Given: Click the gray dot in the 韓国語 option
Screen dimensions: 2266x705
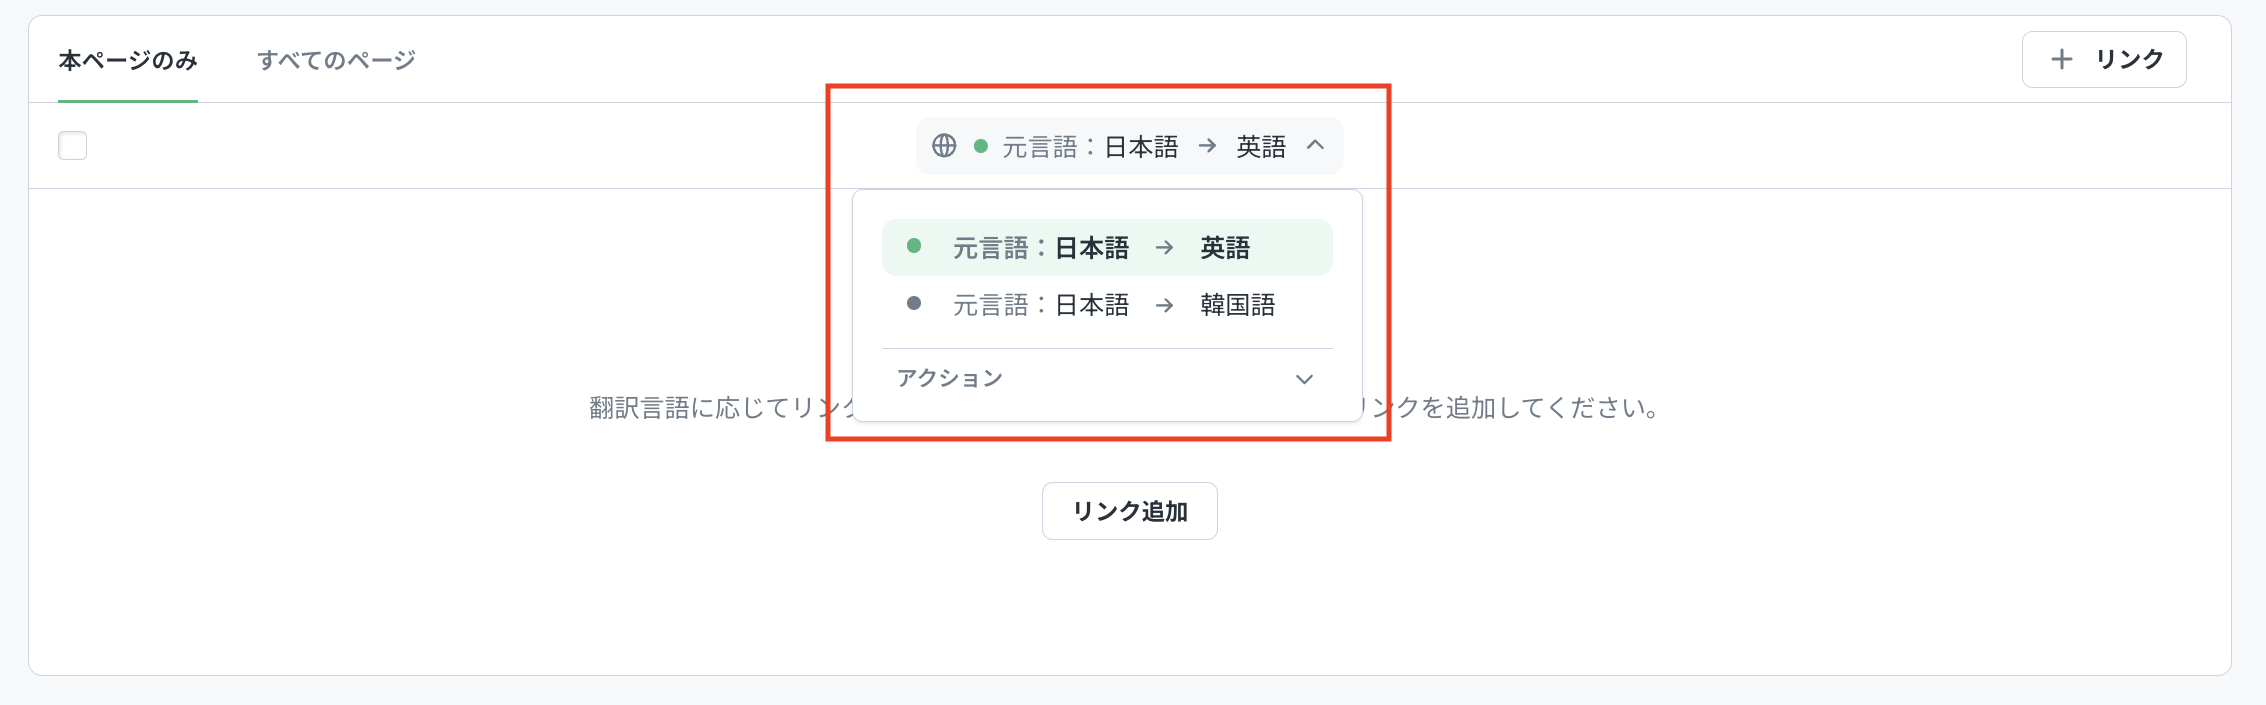Looking at the screenshot, I should point(914,304).
